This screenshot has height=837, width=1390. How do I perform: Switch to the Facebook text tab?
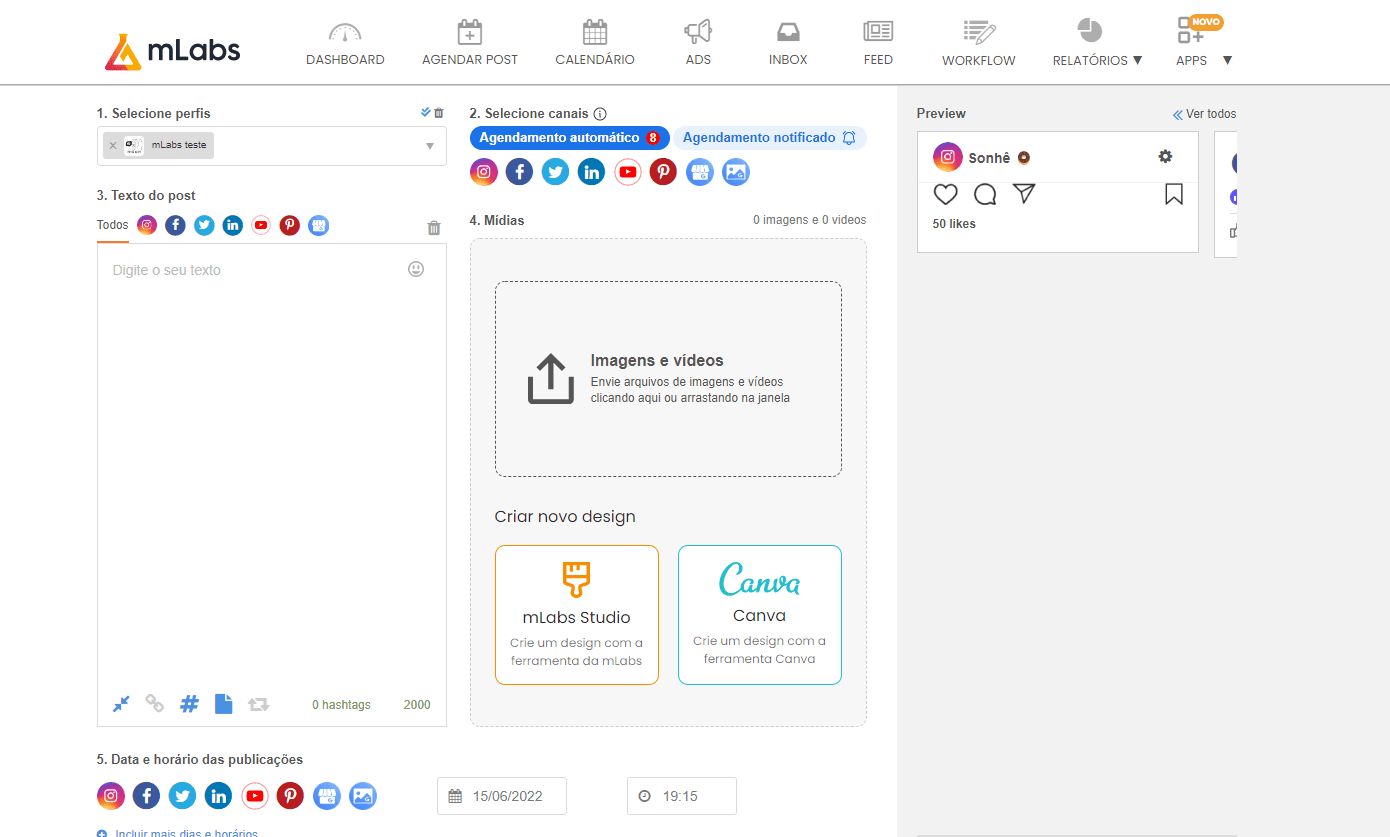coord(175,225)
